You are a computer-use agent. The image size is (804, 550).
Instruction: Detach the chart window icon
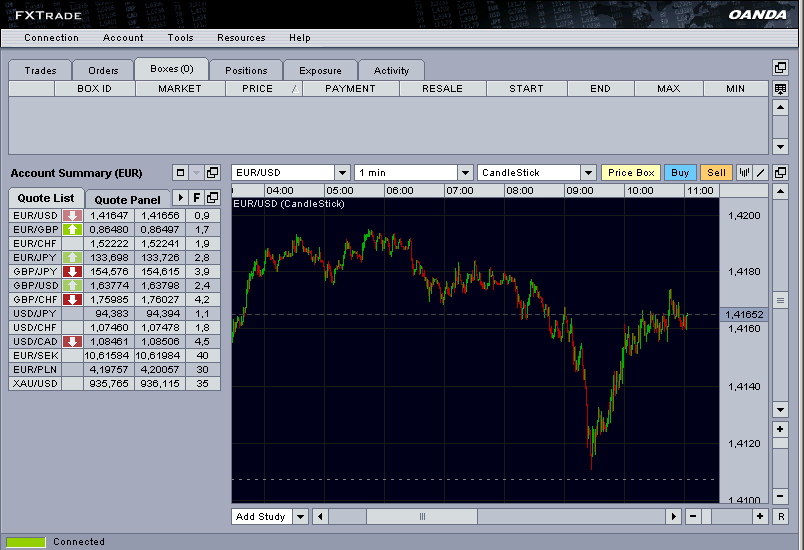point(780,173)
